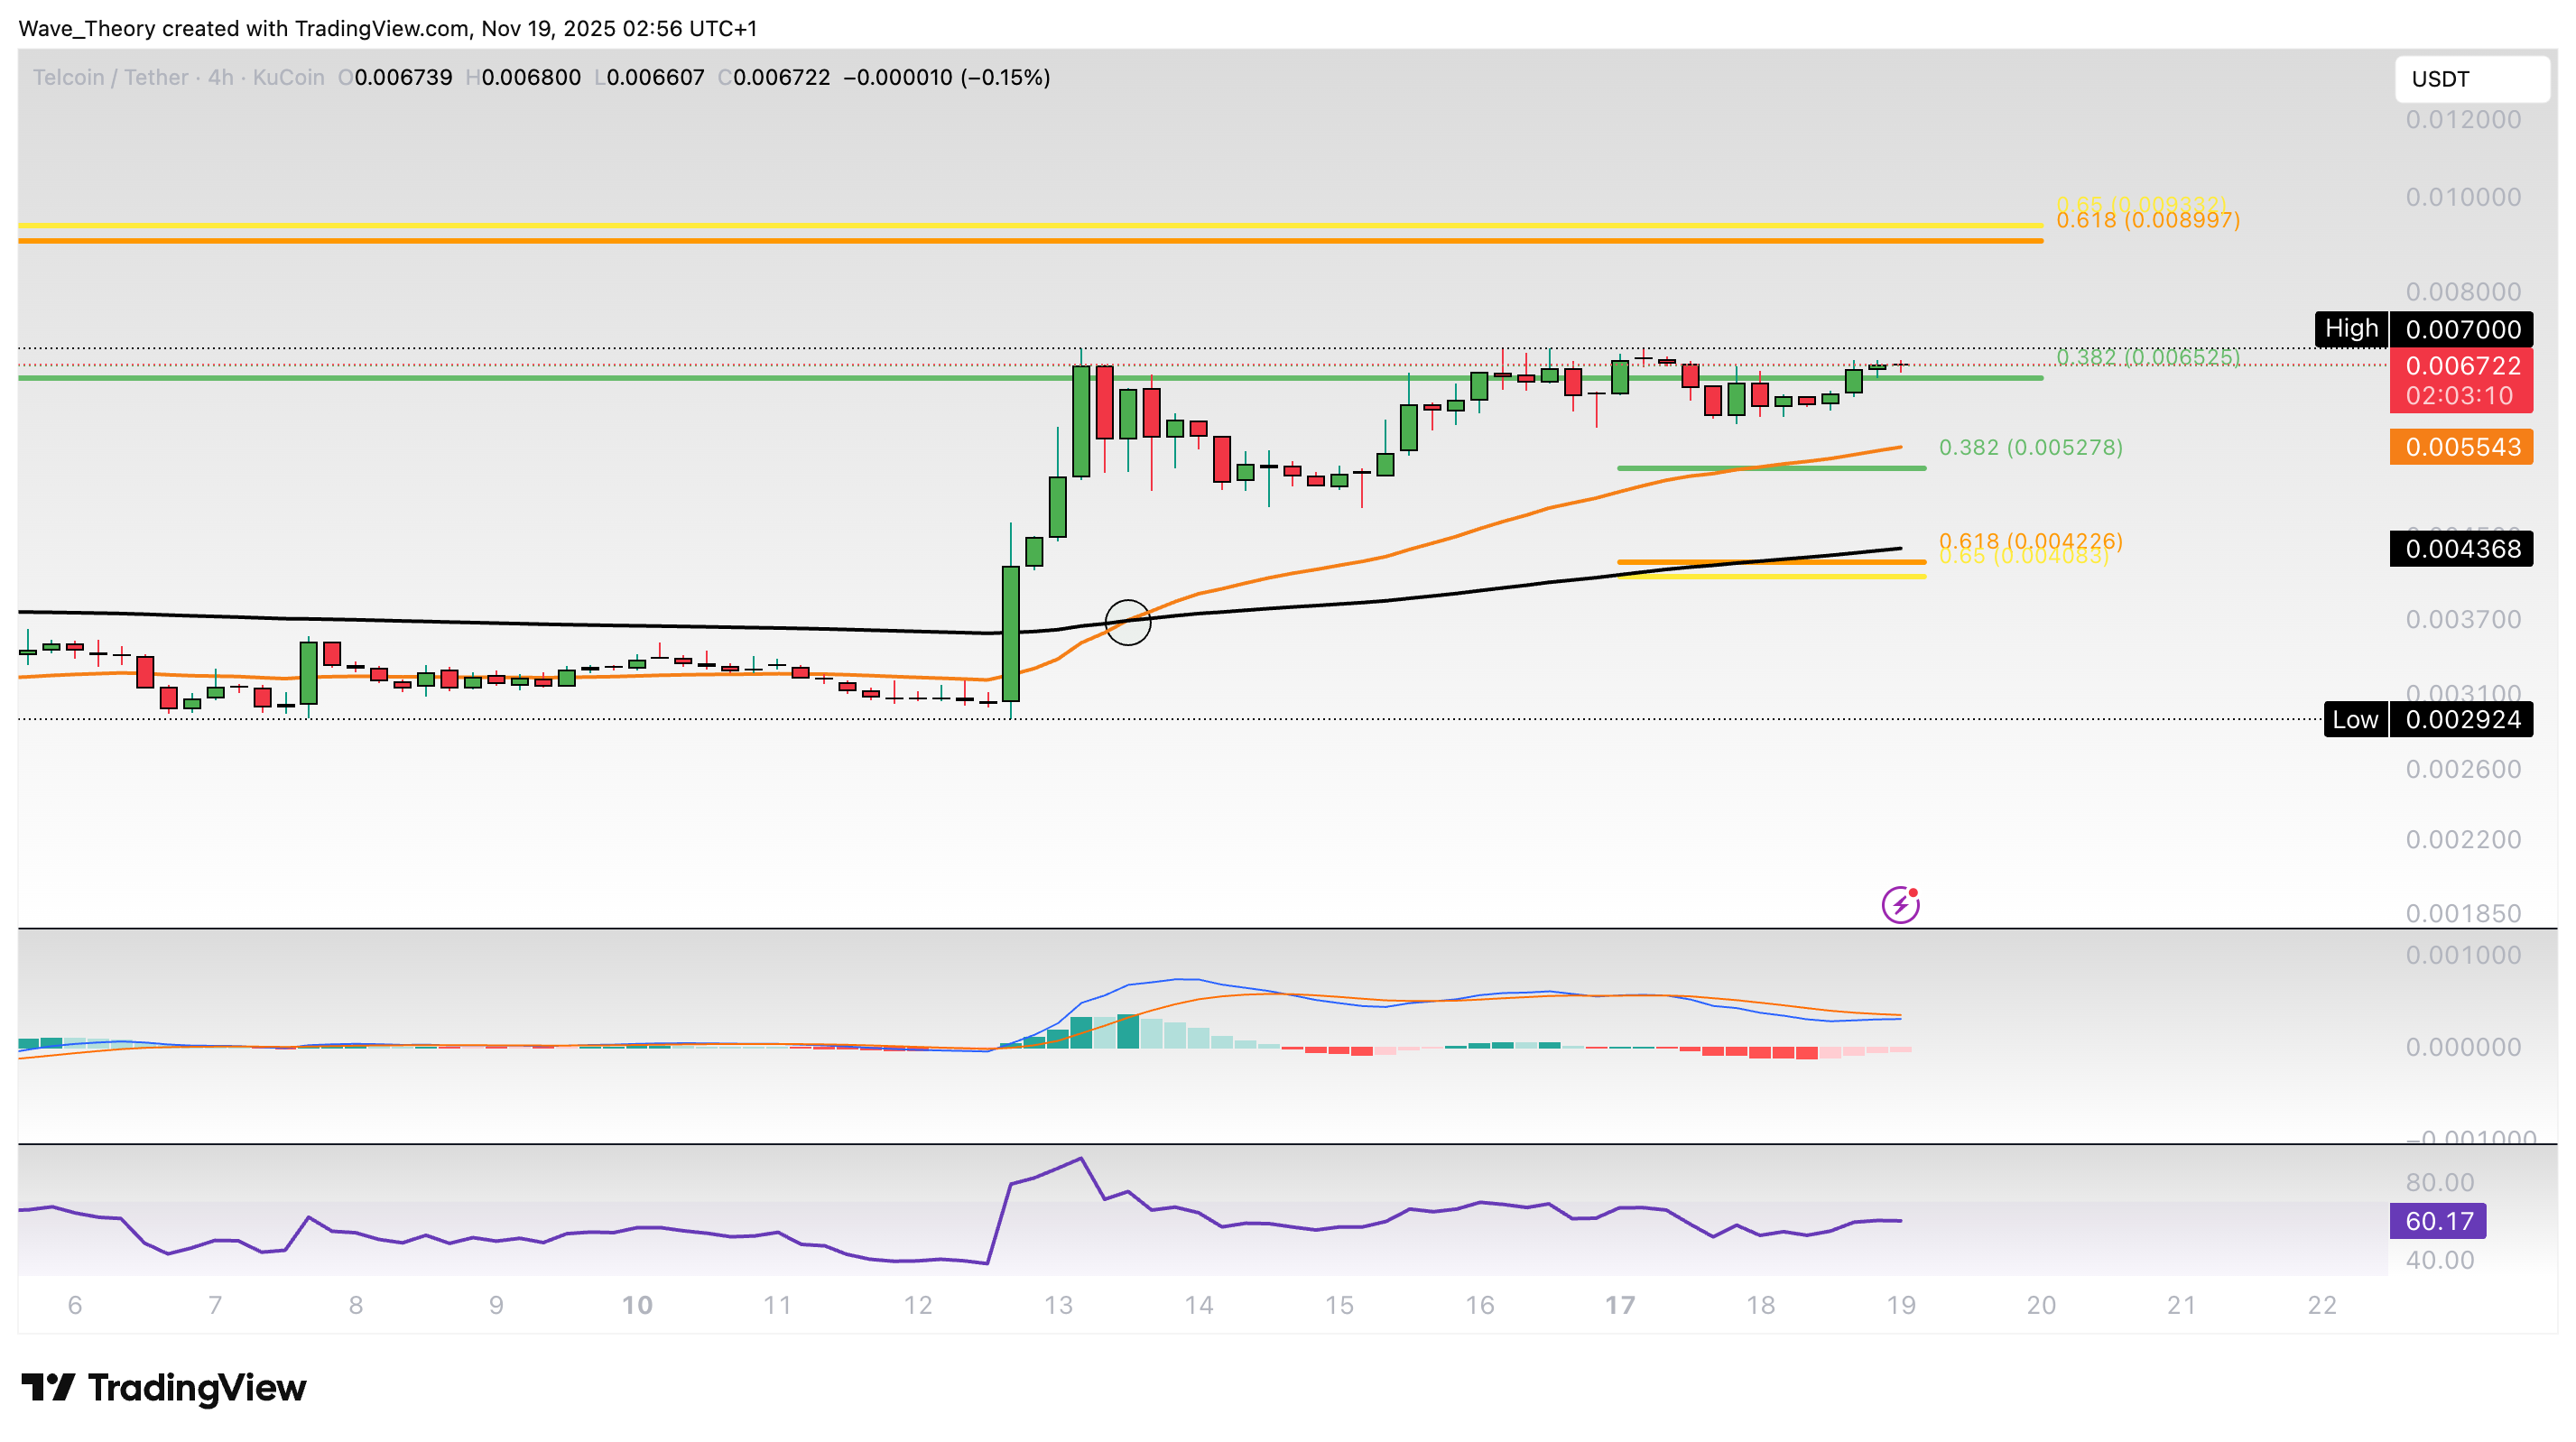Click the black moving average tag 0.004368
The width and height of the screenshot is (2576, 1442).
click(2461, 549)
